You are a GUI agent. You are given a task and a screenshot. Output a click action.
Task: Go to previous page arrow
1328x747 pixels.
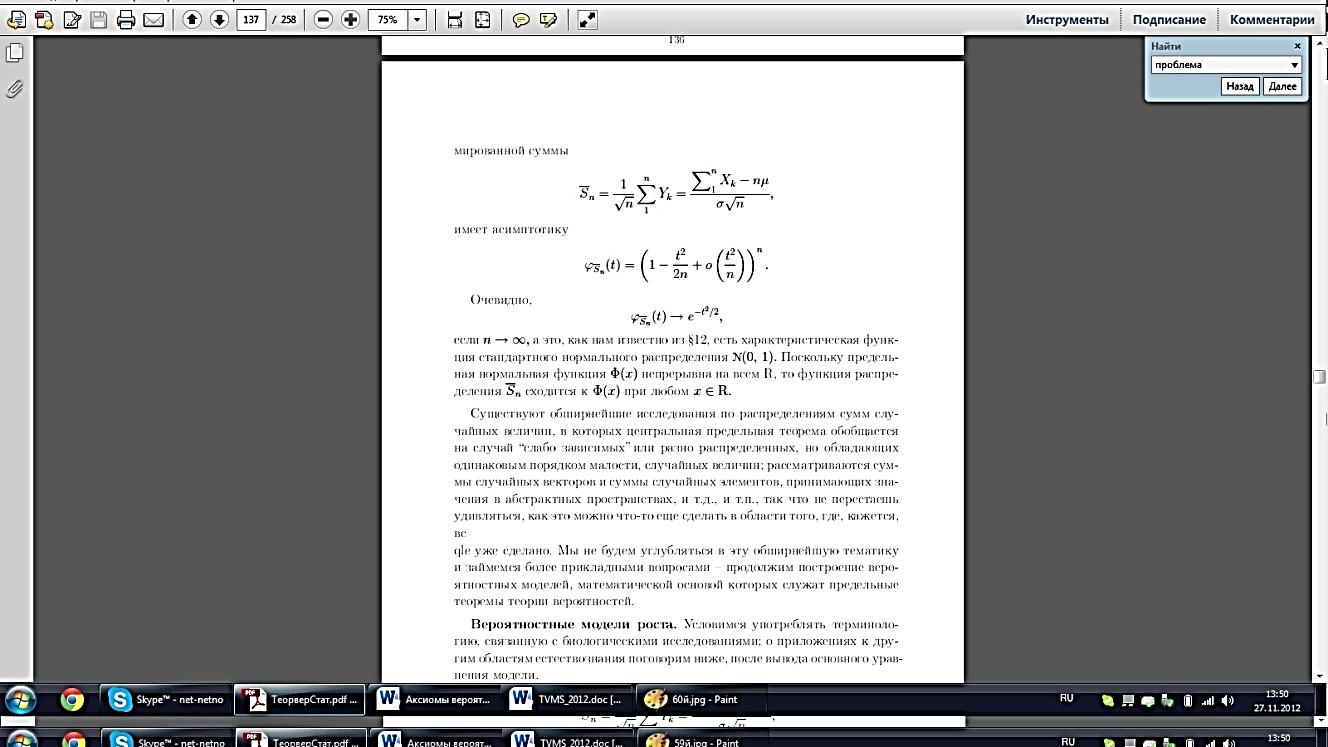[x=193, y=19]
